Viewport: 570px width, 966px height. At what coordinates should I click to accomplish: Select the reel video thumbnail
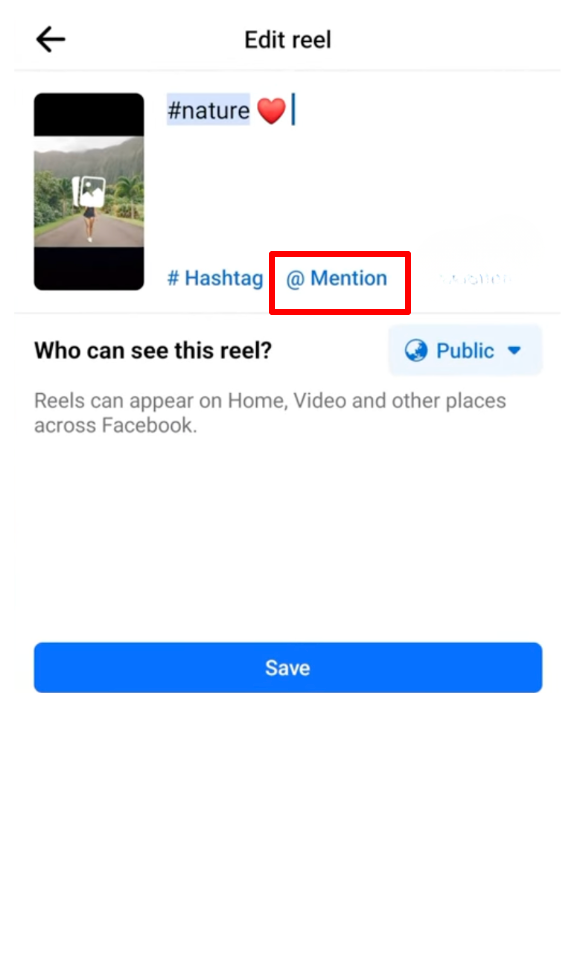89,192
